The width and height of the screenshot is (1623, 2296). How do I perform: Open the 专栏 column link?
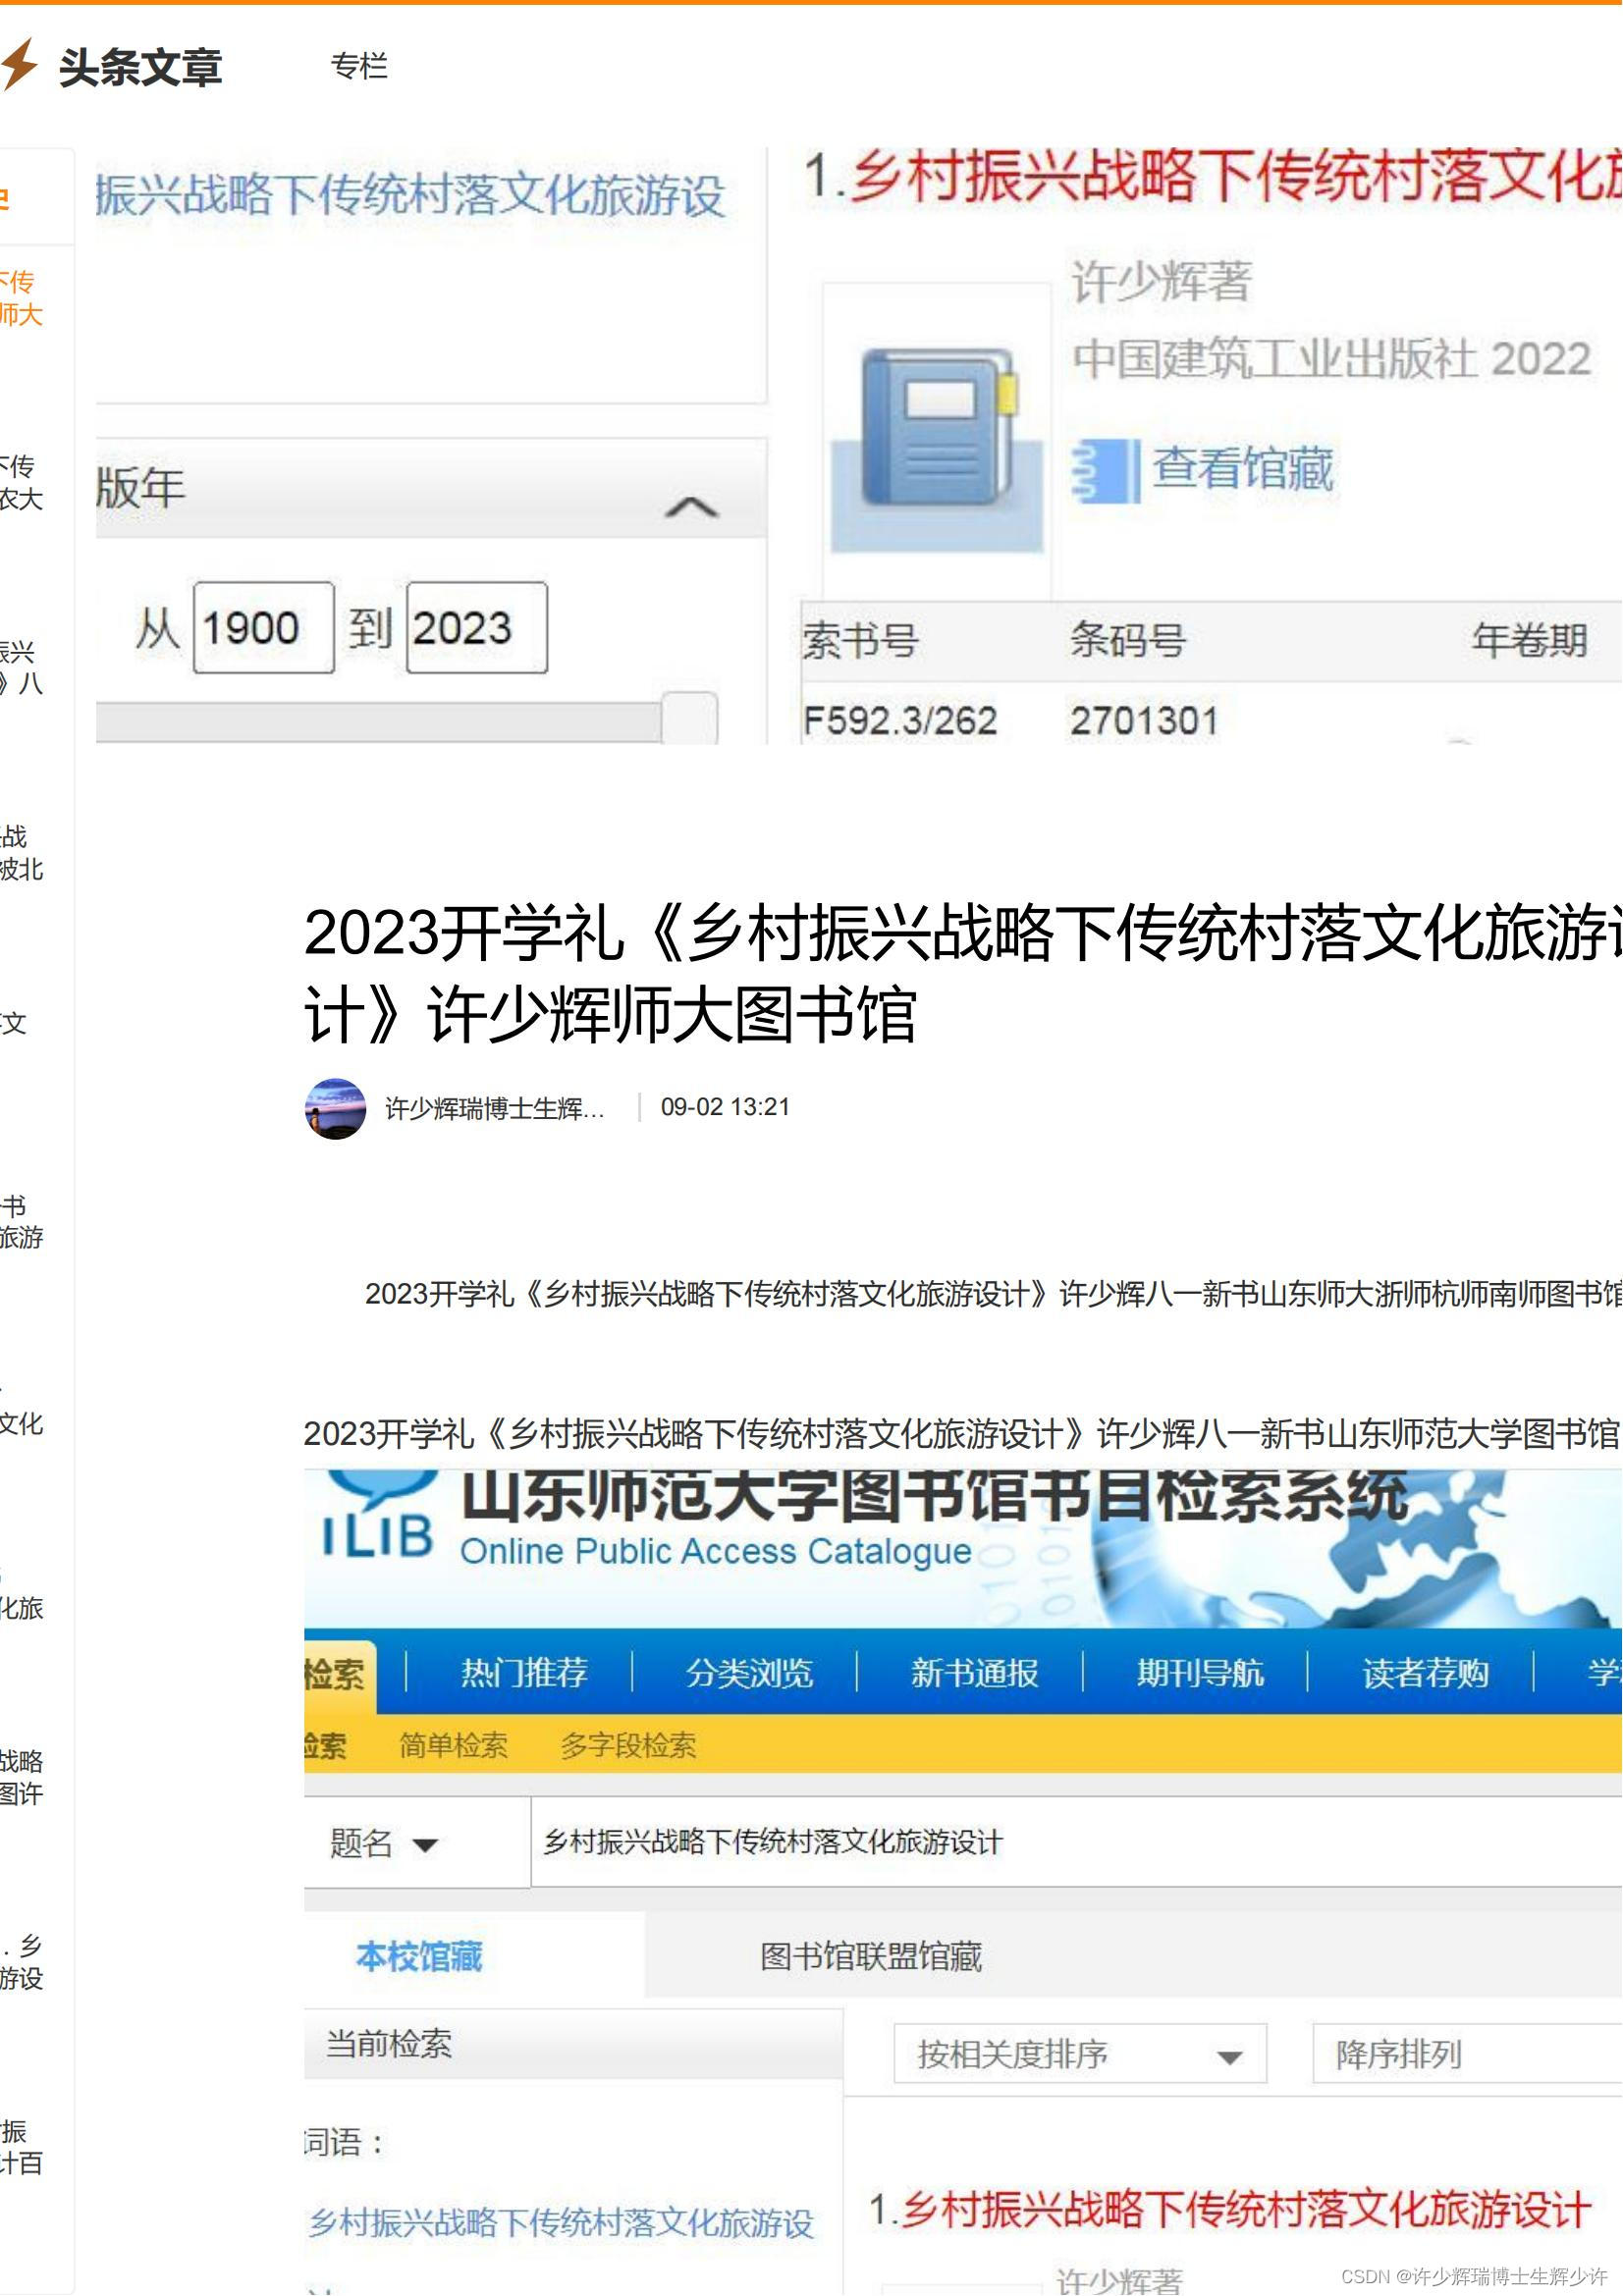click(x=359, y=66)
